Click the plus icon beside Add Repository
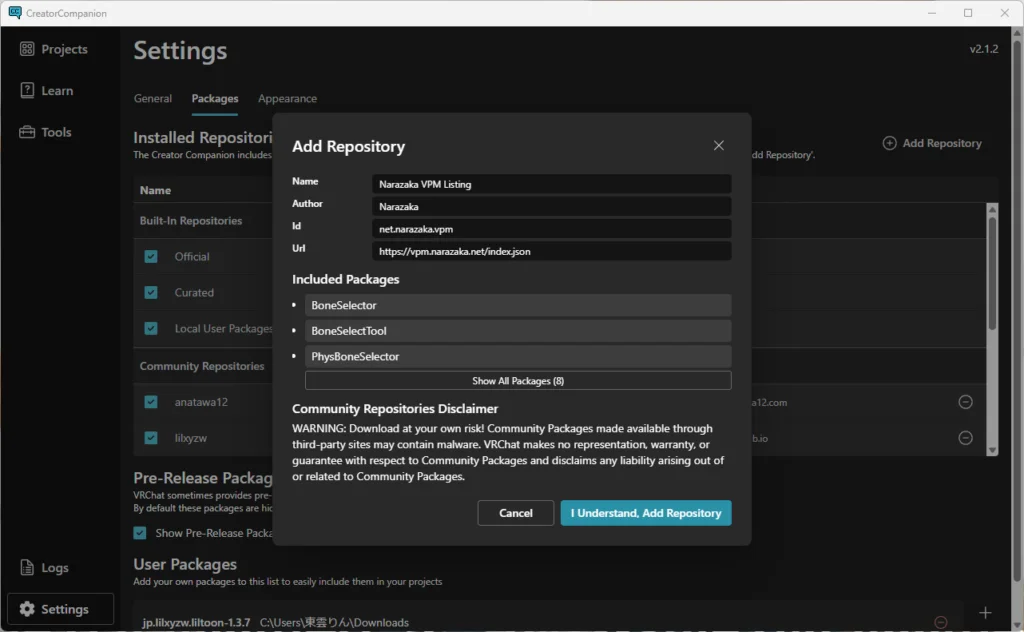The height and width of the screenshot is (632, 1024). 889,143
